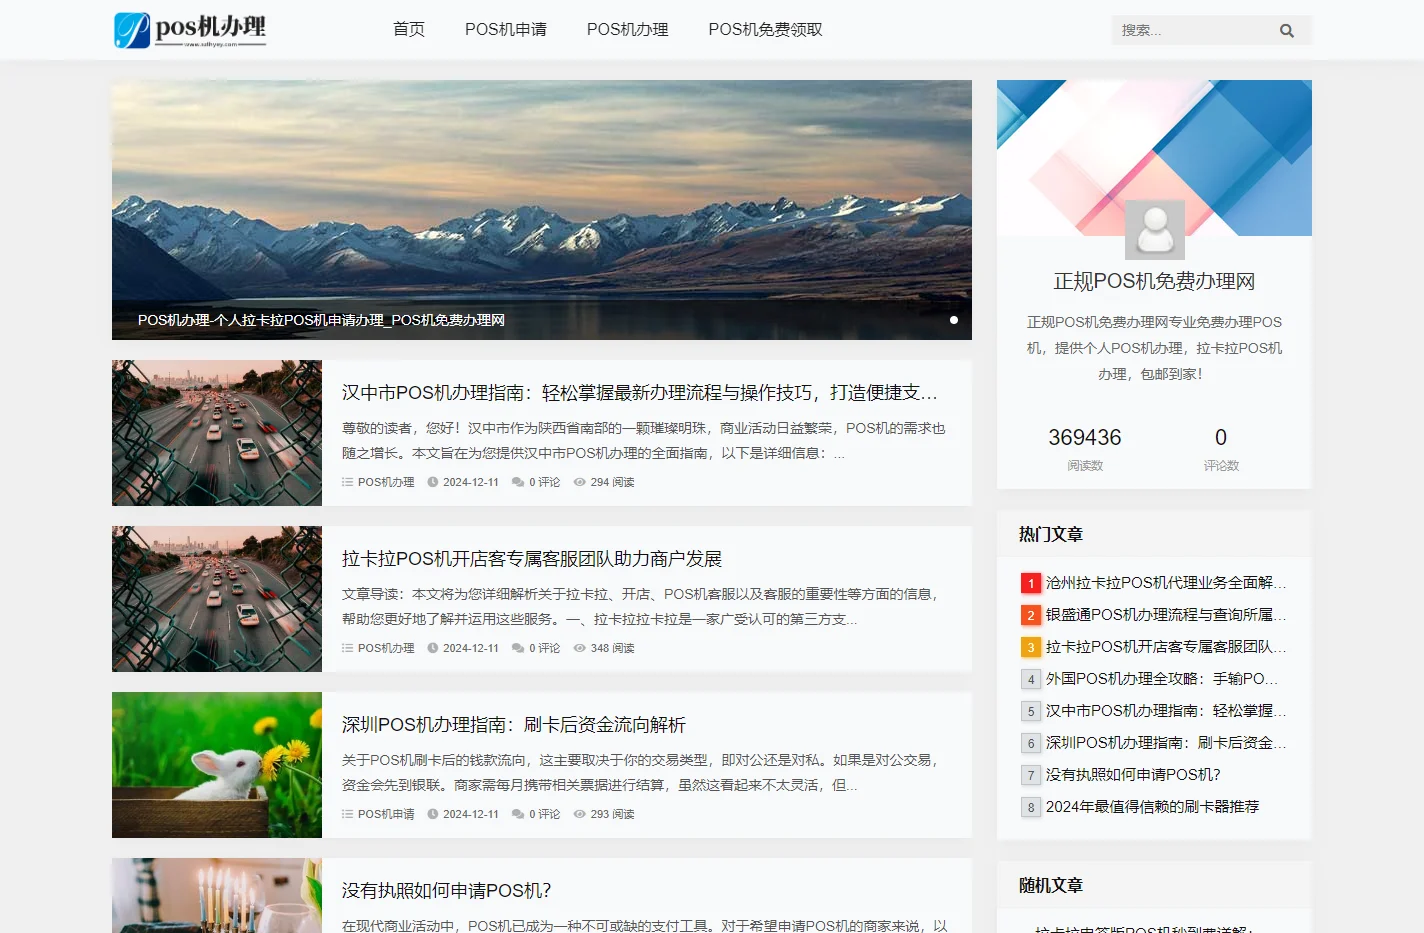
Task: Click the 随机文章 section heading
Action: pyautogui.click(x=1051, y=885)
